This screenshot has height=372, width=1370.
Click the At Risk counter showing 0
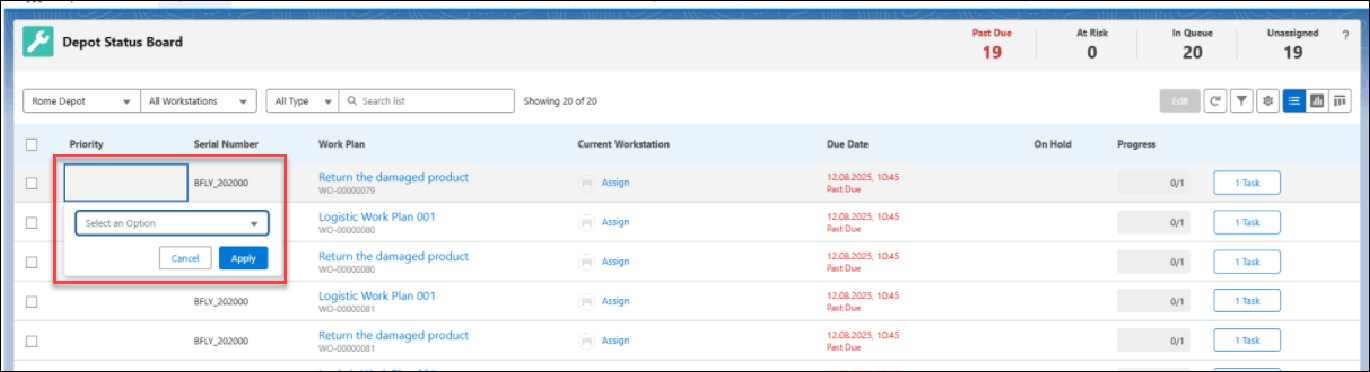[x=1092, y=44]
